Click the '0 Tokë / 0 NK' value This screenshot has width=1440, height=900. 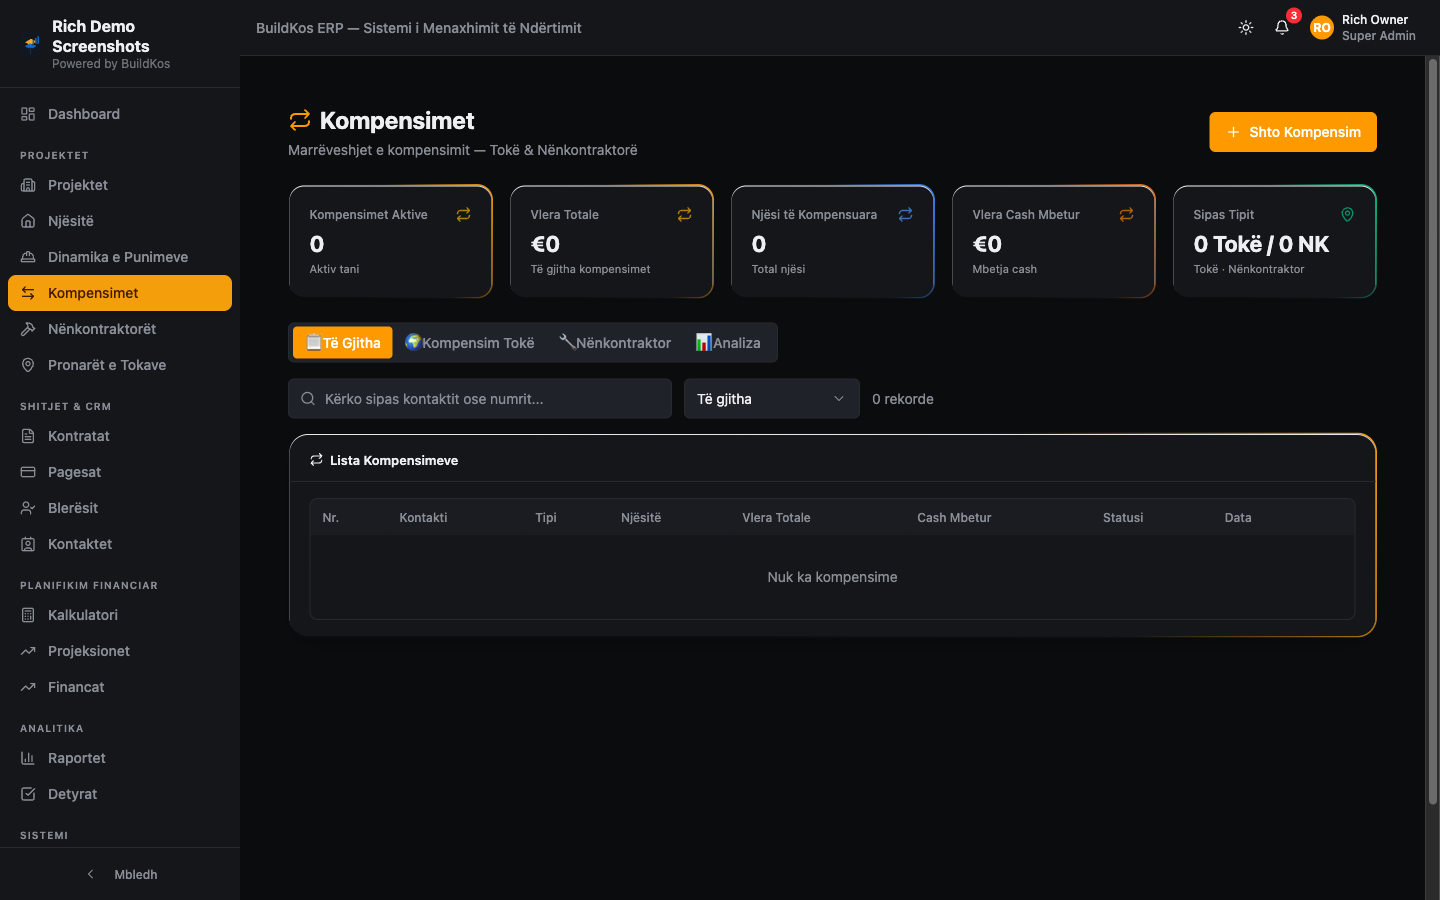click(x=1261, y=244)
